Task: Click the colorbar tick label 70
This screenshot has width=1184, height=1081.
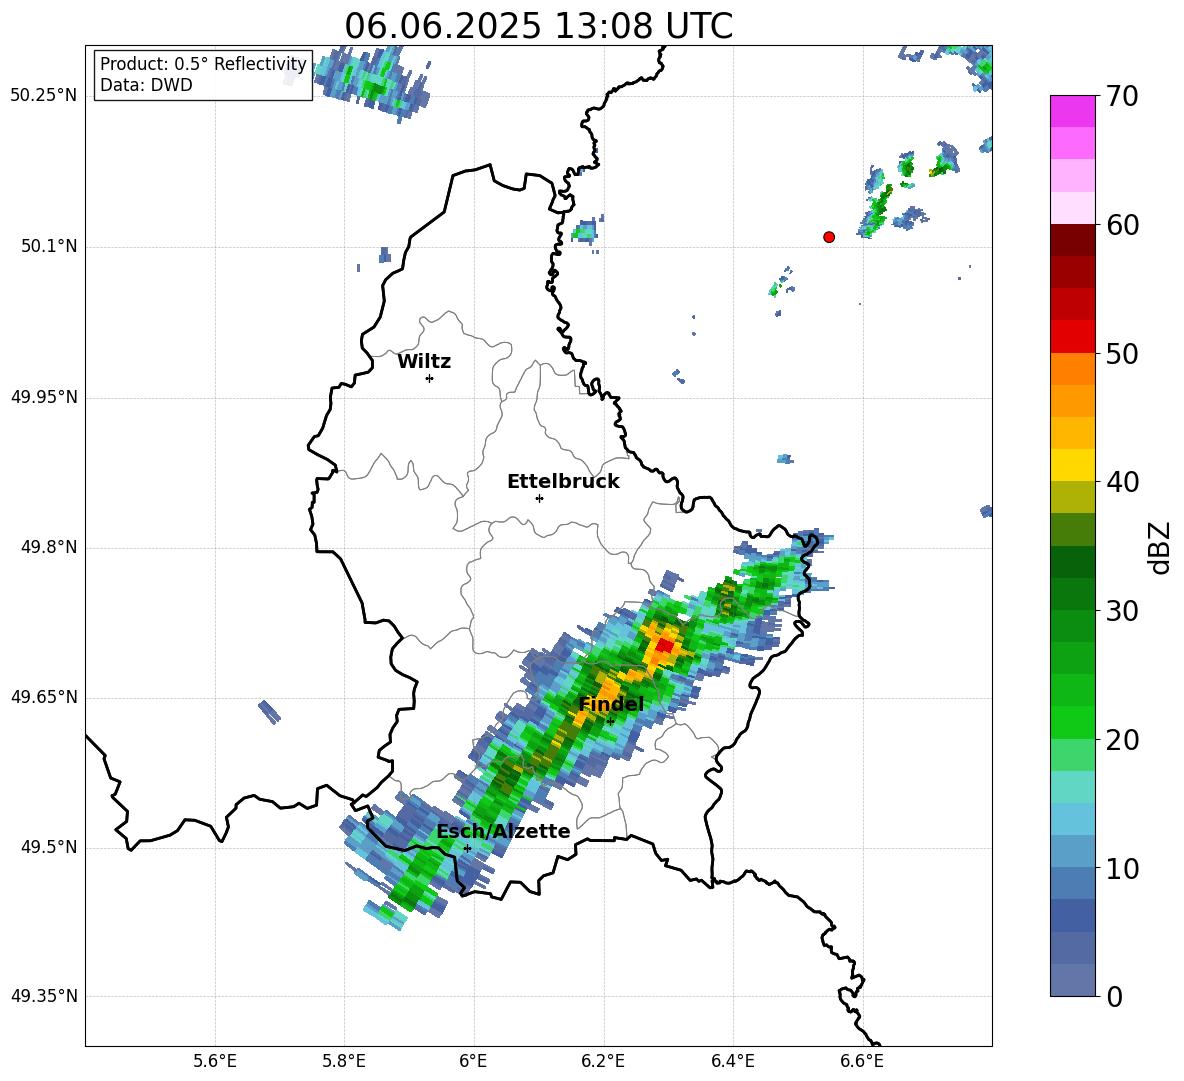Action: pos(1122,96)
